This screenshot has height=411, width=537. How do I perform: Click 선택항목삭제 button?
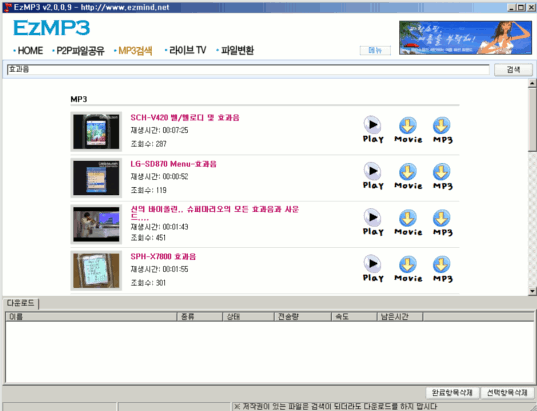[507, 392]
